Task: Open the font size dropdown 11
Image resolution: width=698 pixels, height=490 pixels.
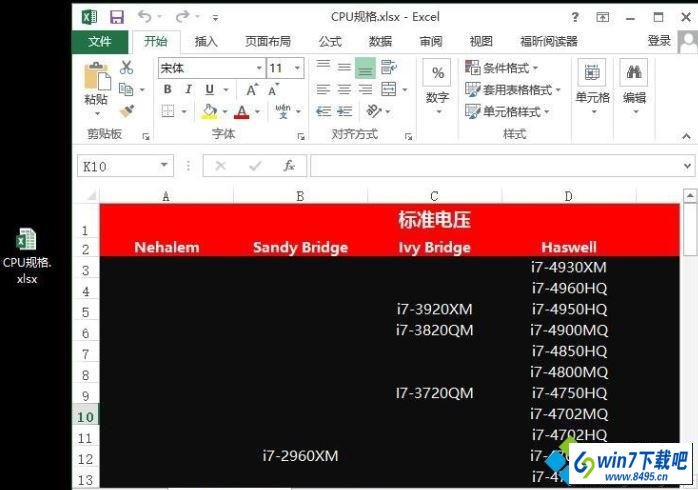Action: tap(297, 68)
